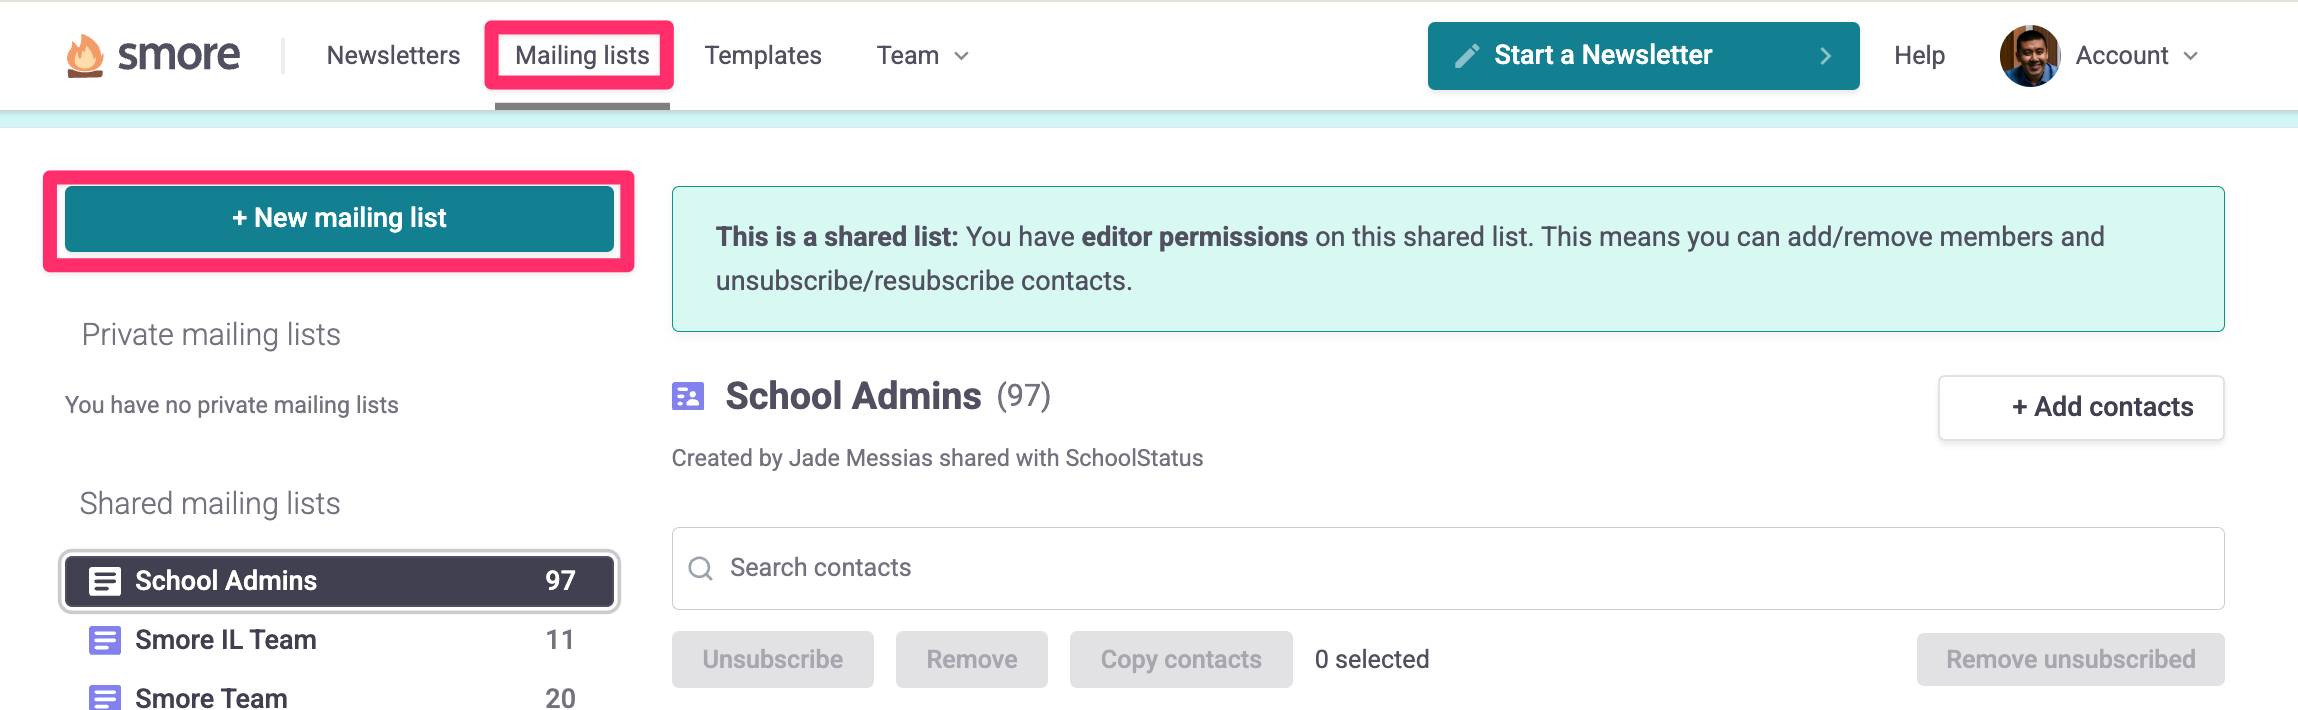Image resolution: width=2298 pixels, height=710 pixels.
Task: Click the magnifier icon in search field
Action: tap(701, 569)
